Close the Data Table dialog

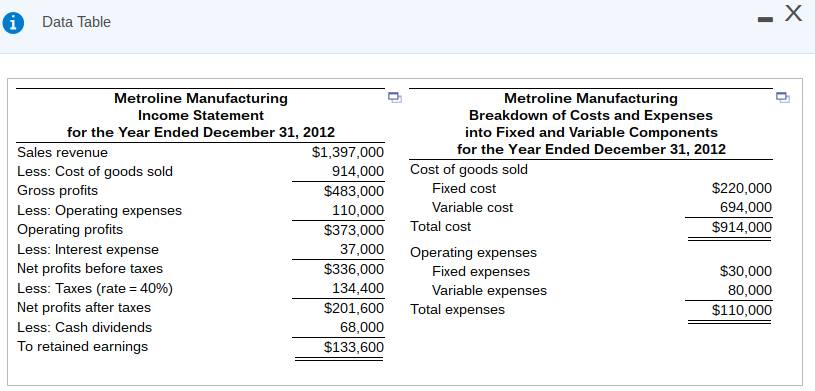[x=793, y=14]
